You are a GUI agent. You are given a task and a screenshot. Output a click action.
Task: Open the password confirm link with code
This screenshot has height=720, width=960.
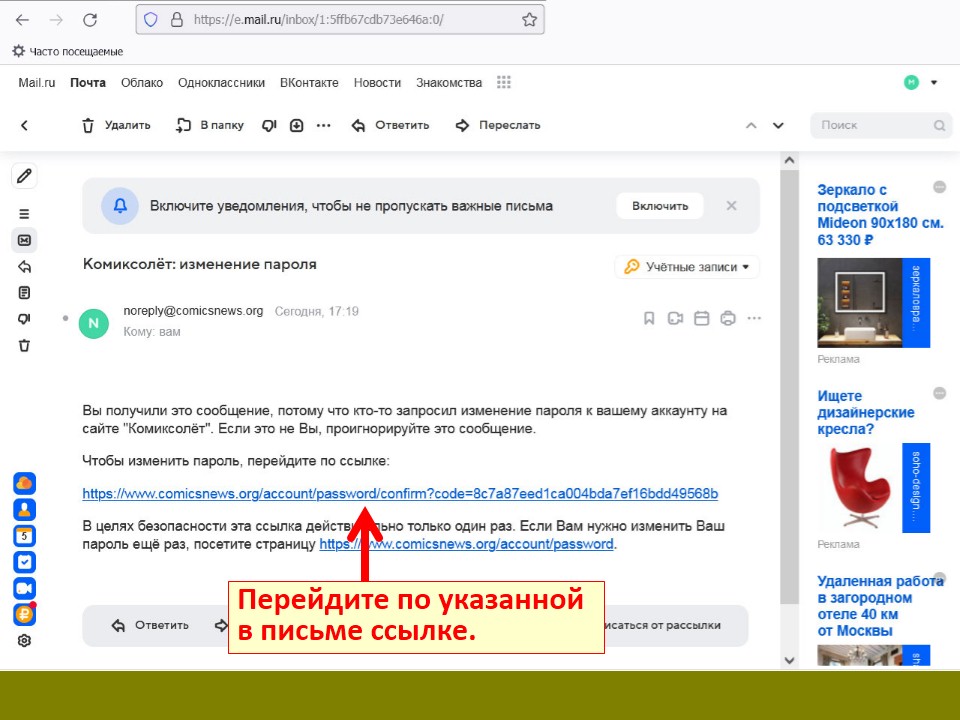[x=400, y=493]
